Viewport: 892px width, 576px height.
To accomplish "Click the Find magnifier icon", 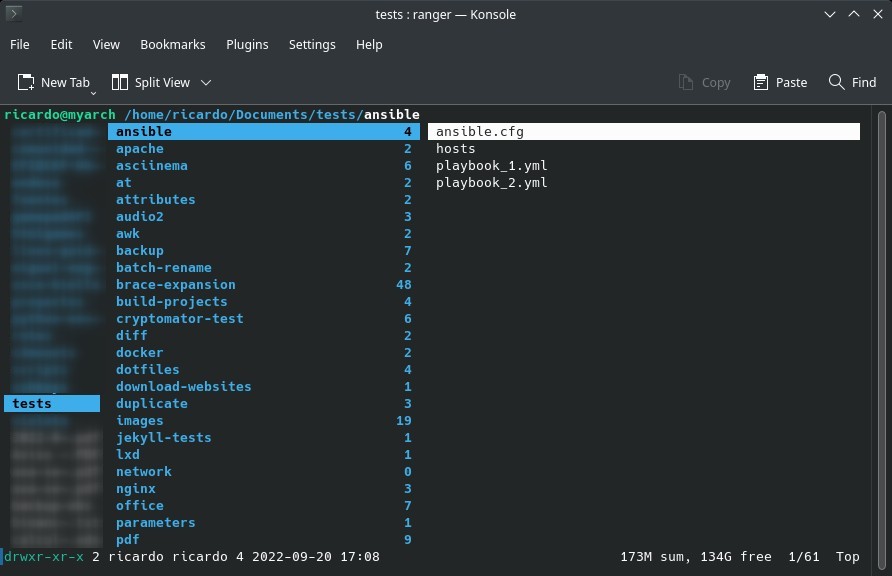I will tap(836, 82).
